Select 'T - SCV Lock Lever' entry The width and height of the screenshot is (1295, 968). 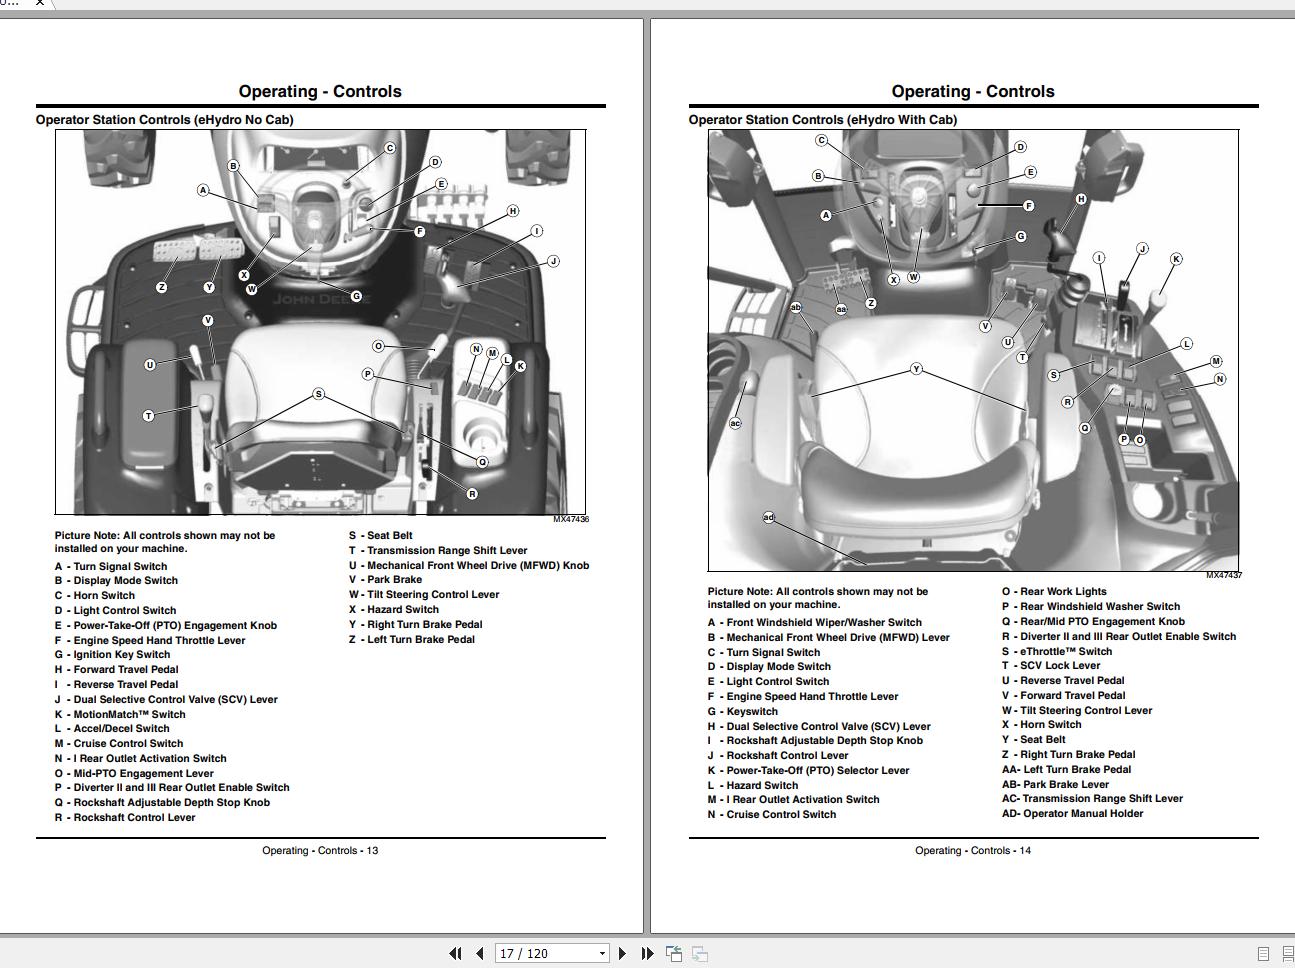click(x=1051, y=666)
